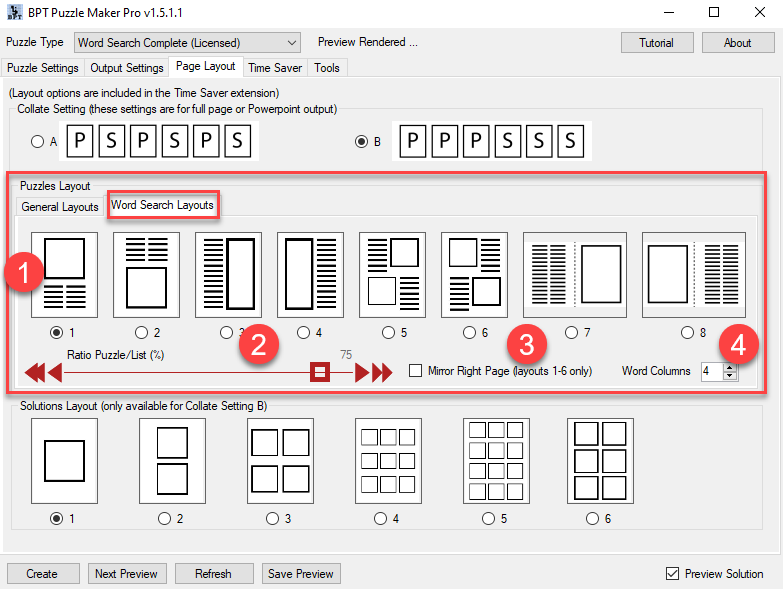Enable Mirror Right Page checkbox
The height and width of the screenshot is (589, 783).
[416, 371]
